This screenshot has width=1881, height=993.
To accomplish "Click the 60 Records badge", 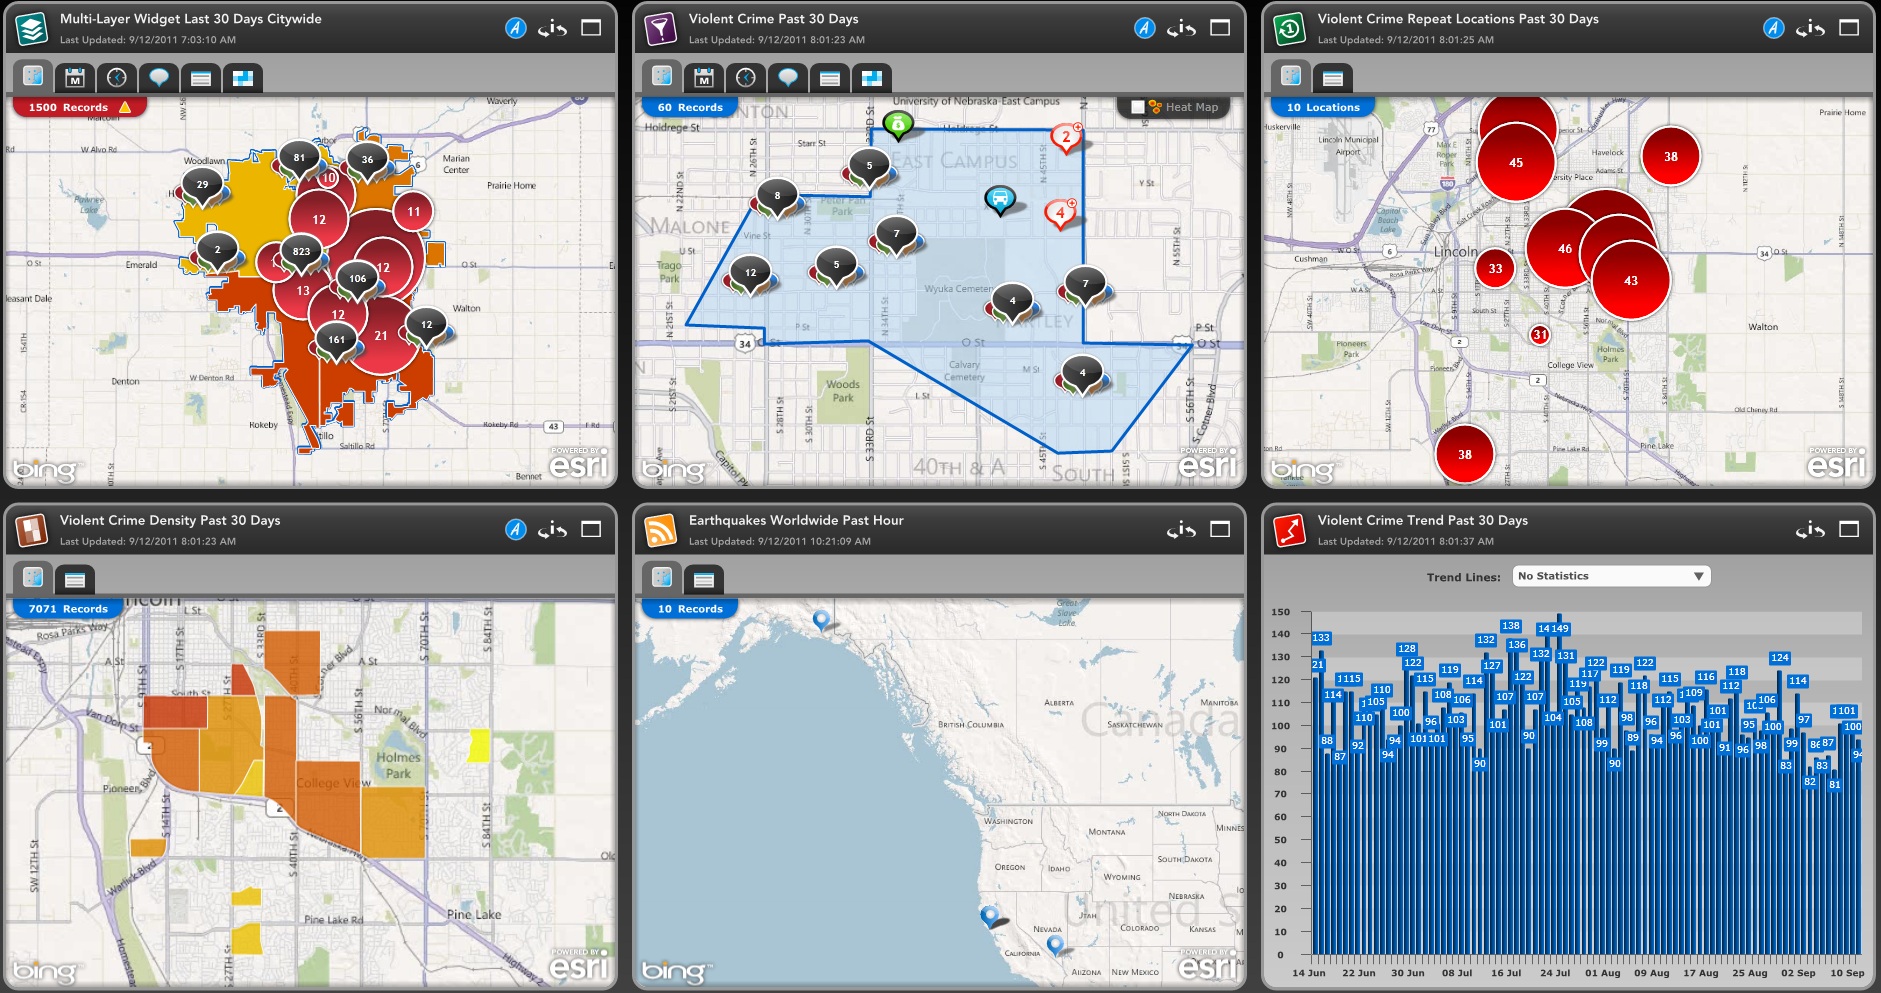I will [x=689, y=107].
